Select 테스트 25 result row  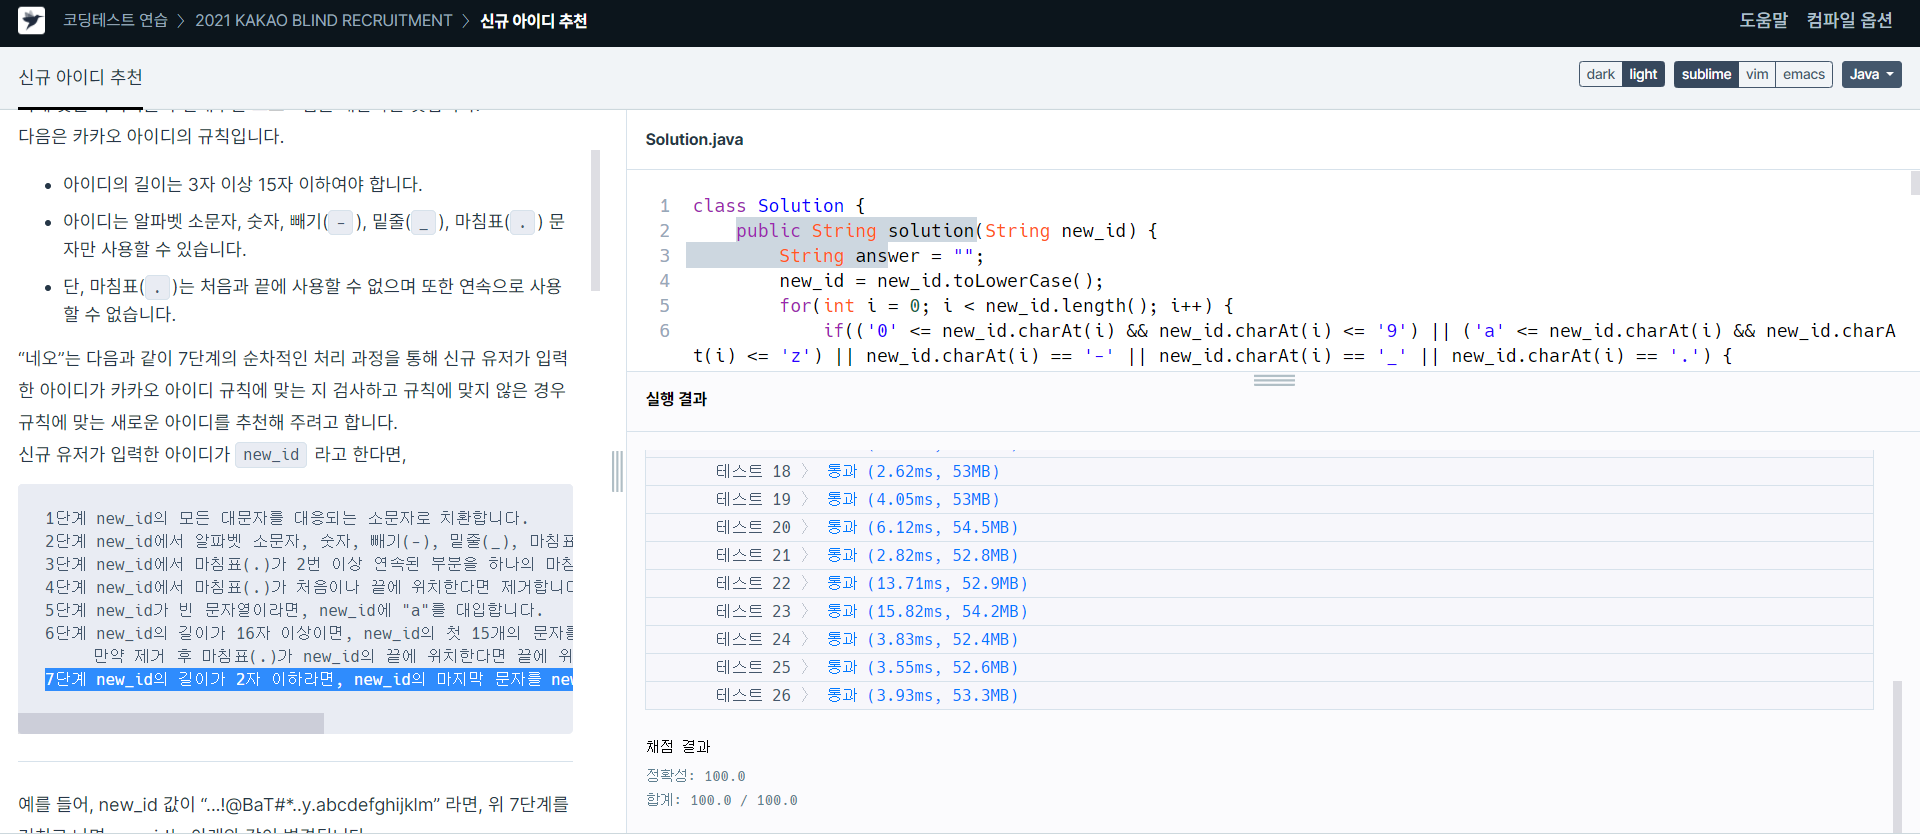click(1259, 667)
